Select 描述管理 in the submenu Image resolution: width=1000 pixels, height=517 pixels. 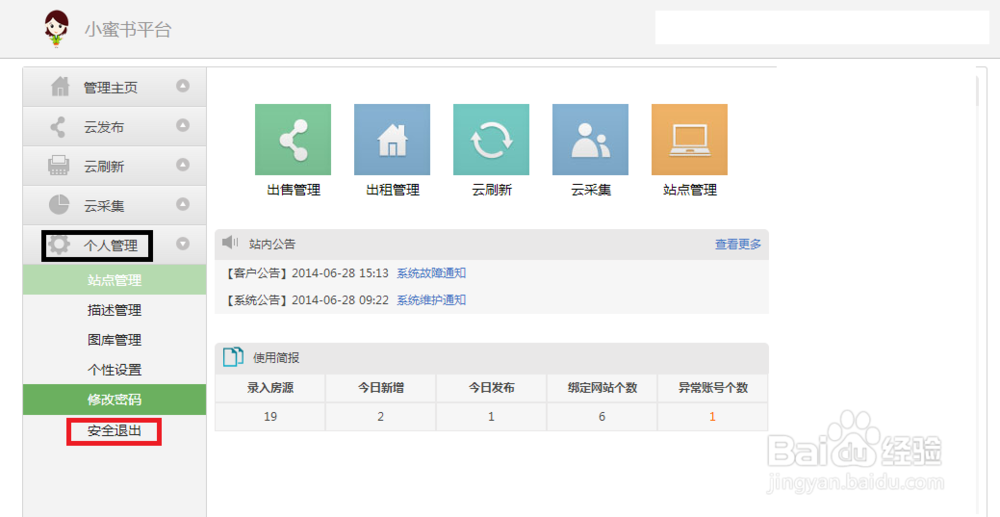[x=115, y=310]
